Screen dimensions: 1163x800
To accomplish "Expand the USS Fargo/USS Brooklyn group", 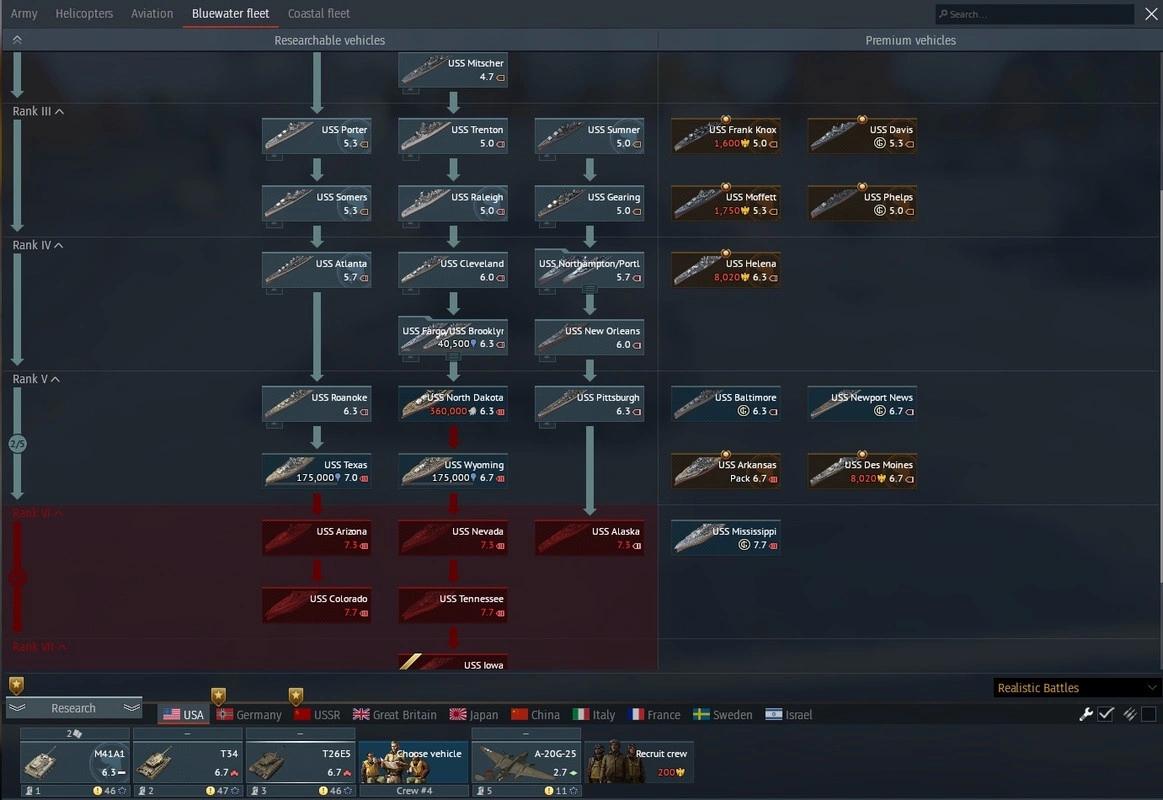I will coord(452,337).
